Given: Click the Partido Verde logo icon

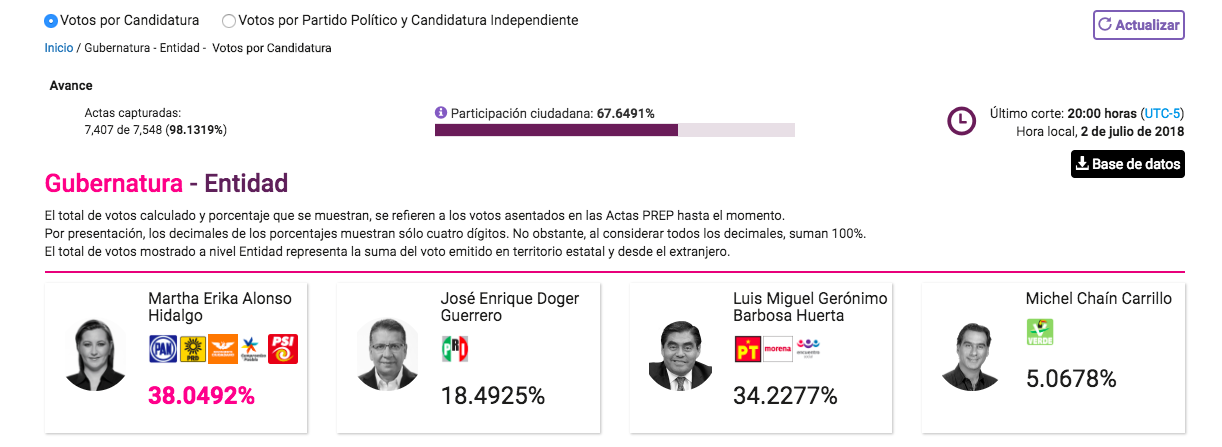Looking at the screenshot, I should [x=1040, y=332].
